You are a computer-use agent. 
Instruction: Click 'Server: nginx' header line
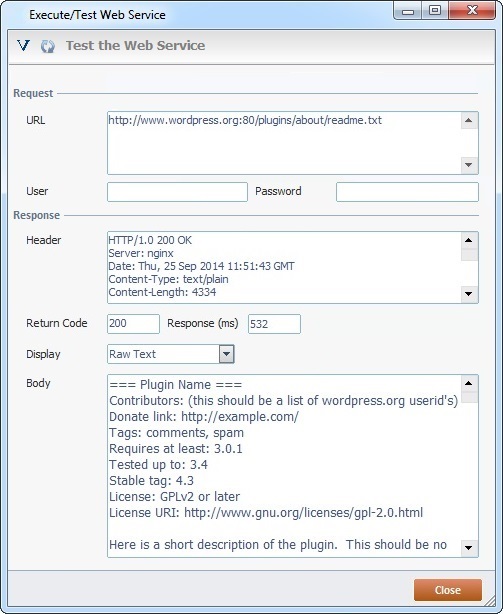141,253
